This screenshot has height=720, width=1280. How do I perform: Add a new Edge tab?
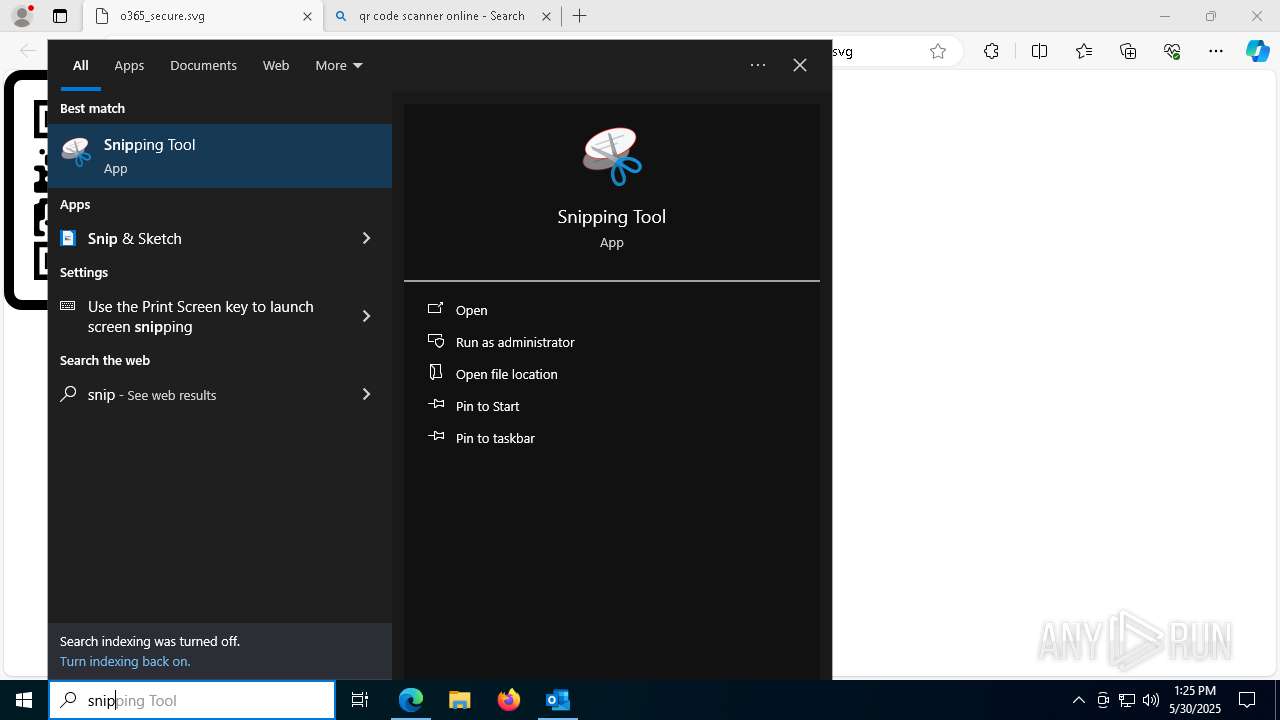[x=579, y=16]
